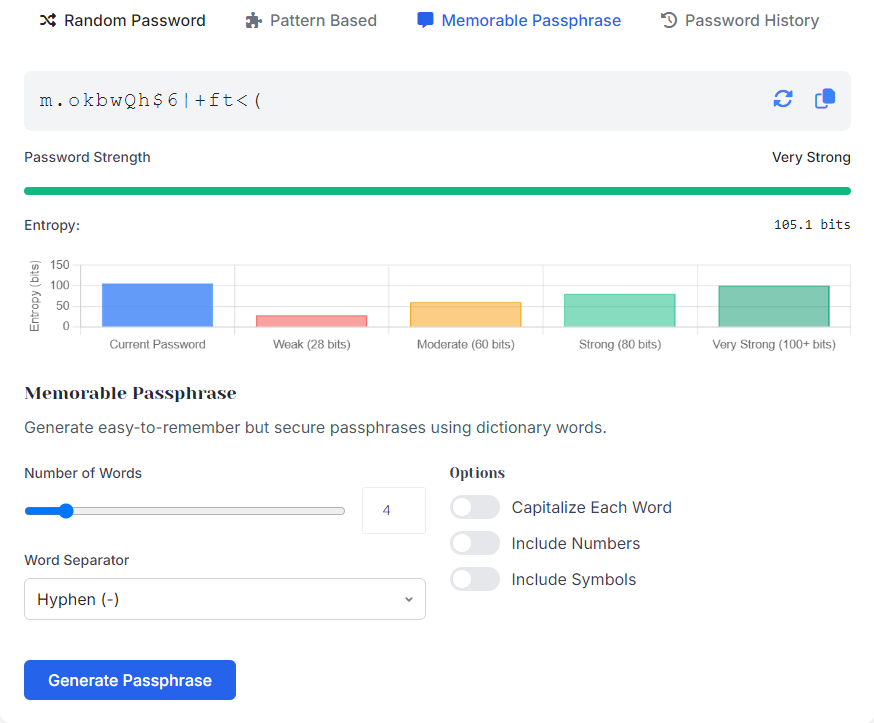Click the 'Memorable Passphrase' section heading
The image size is (874, 723).
coord(130,393)
